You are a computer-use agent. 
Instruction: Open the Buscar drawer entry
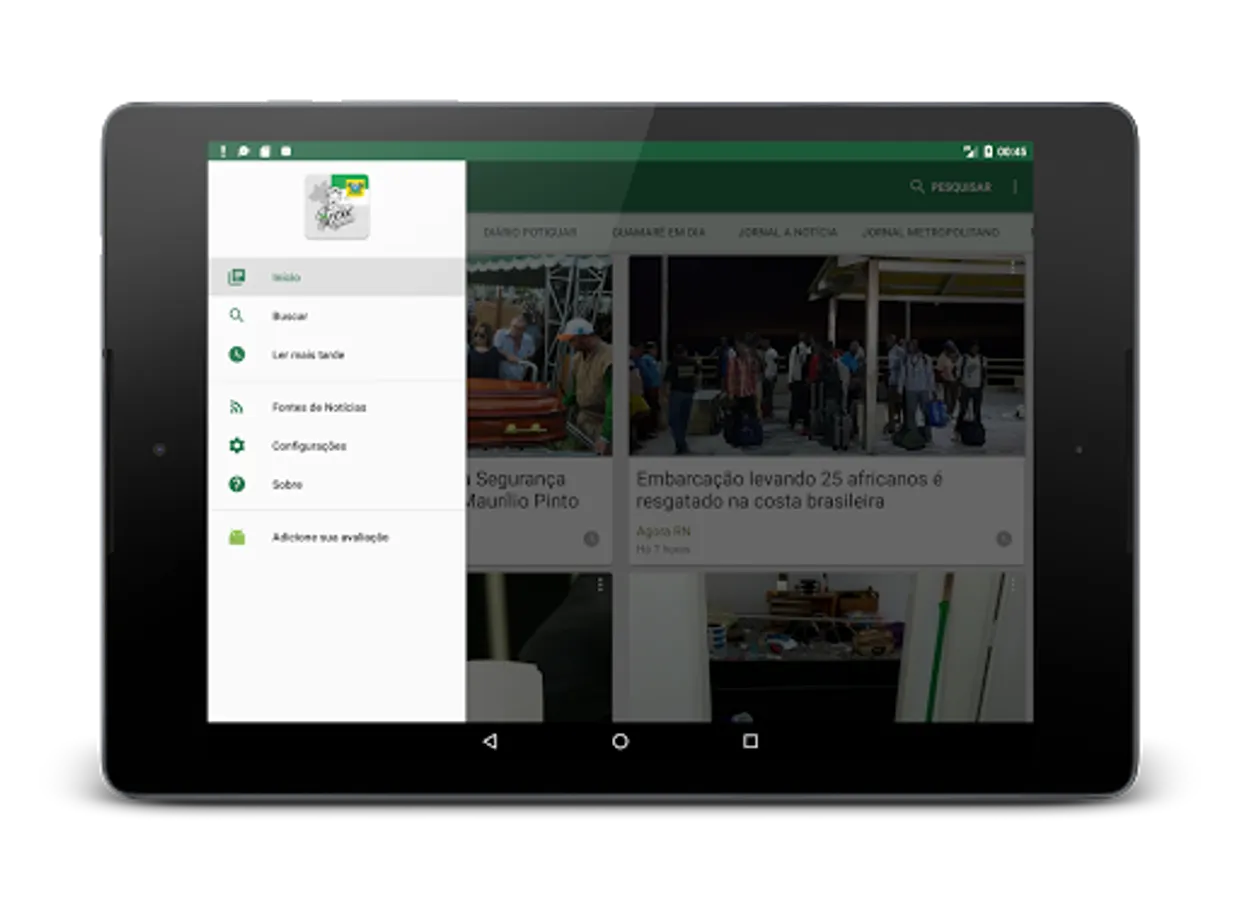[x=336, y=316]
